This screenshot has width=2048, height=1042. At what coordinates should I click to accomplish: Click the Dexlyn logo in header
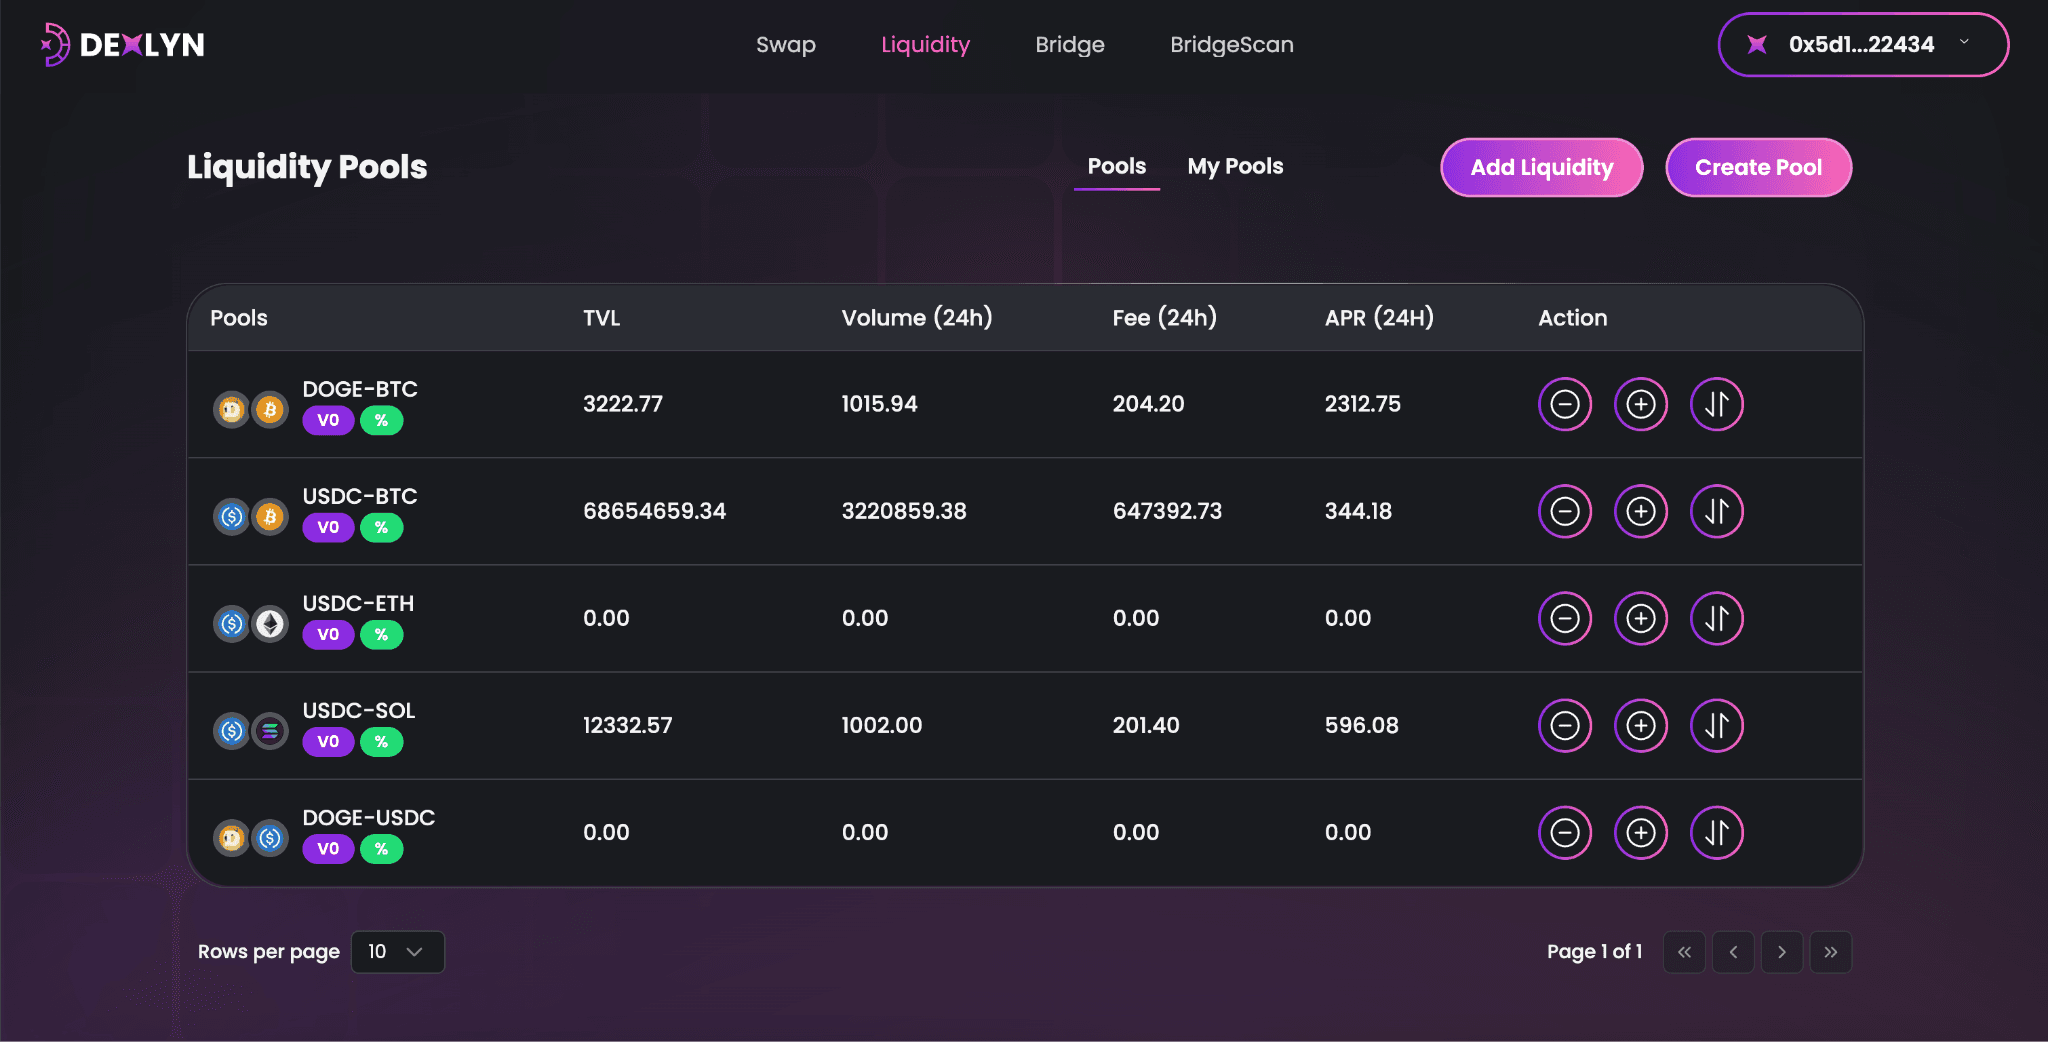(122, 45)
